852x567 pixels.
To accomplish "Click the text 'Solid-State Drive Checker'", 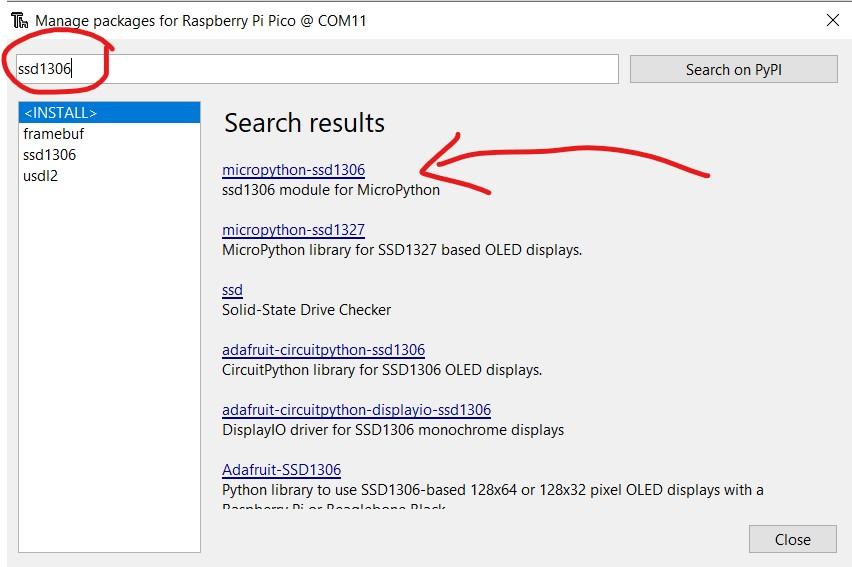I will [x=306, y=310].
